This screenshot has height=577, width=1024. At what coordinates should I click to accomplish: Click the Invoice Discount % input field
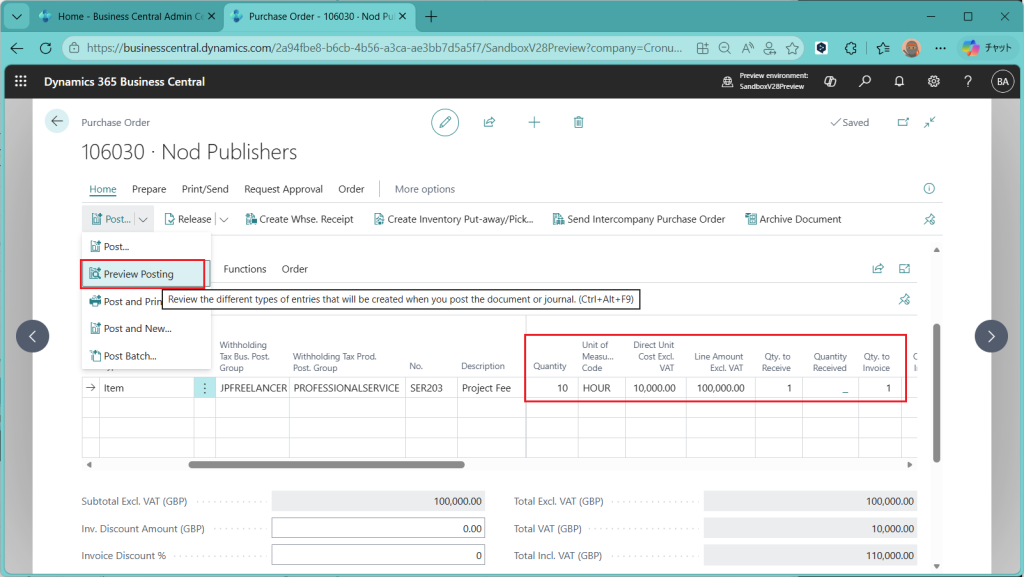coord(379,555)
